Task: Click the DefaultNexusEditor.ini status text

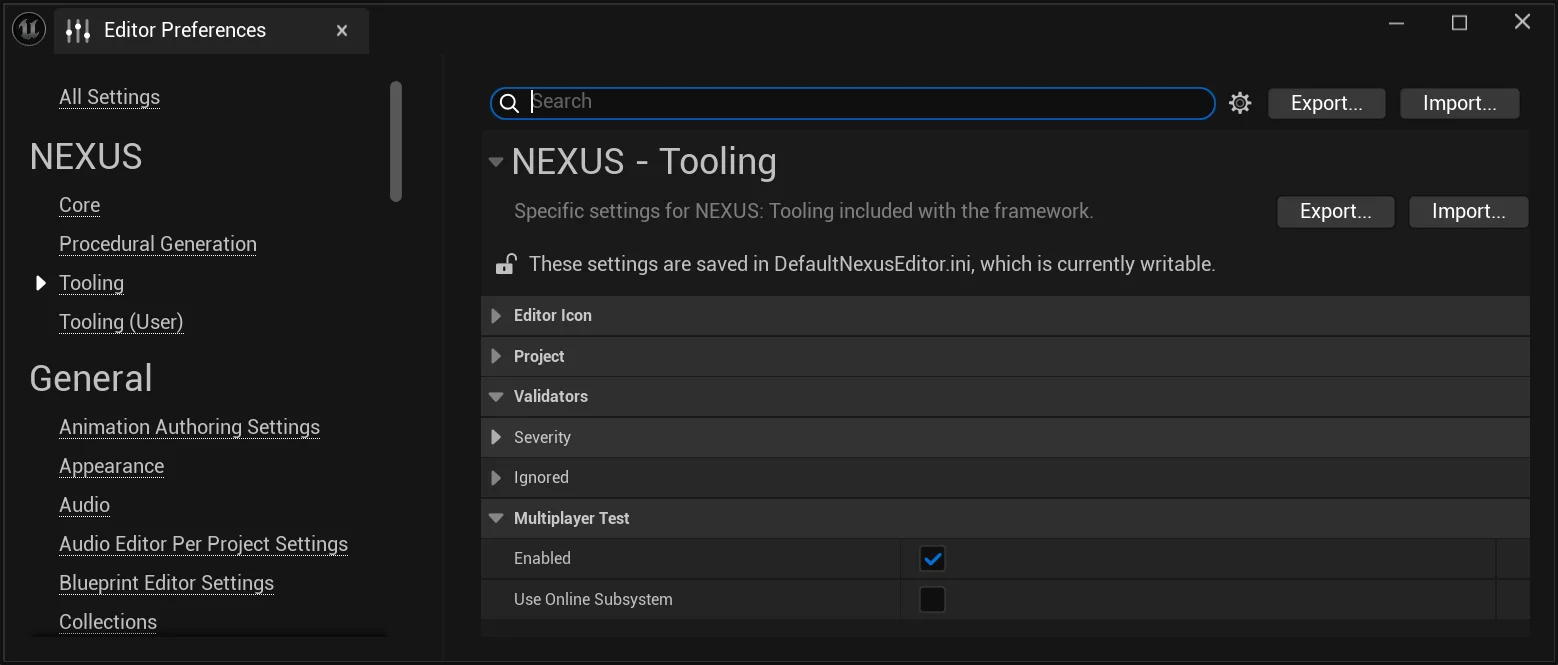Action: 872,264
